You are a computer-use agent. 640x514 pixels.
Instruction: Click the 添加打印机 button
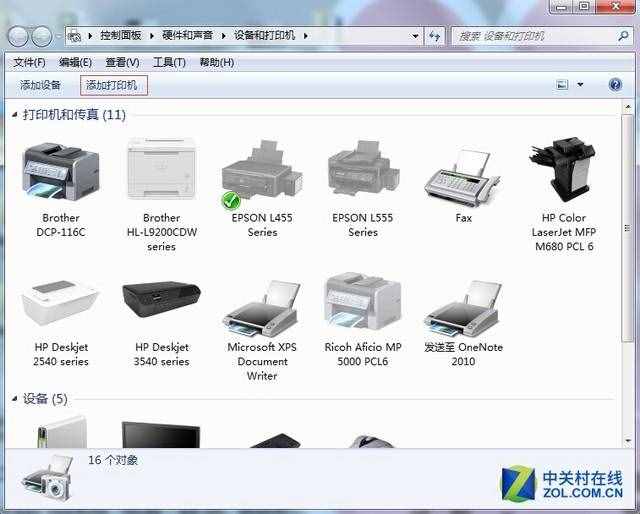112,85
